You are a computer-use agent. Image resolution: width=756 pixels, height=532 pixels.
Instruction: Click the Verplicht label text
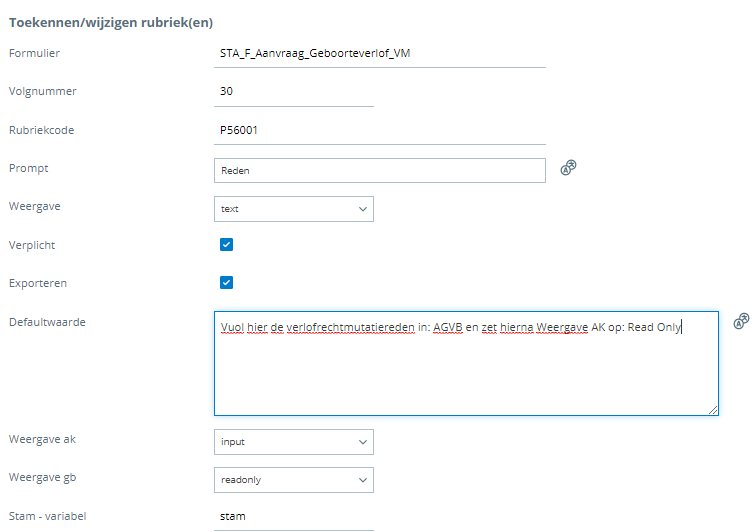[32, 245]
